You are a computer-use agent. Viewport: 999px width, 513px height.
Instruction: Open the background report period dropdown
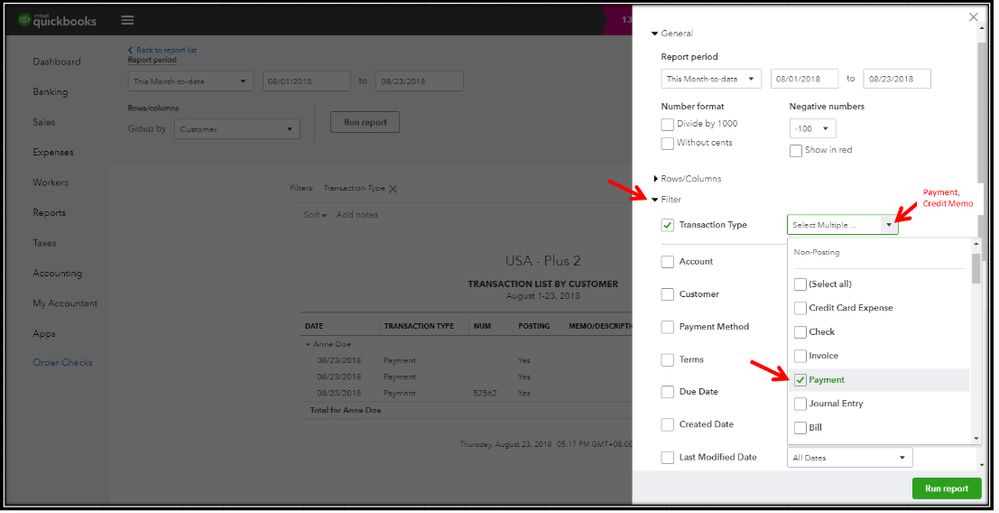point(190,81)
